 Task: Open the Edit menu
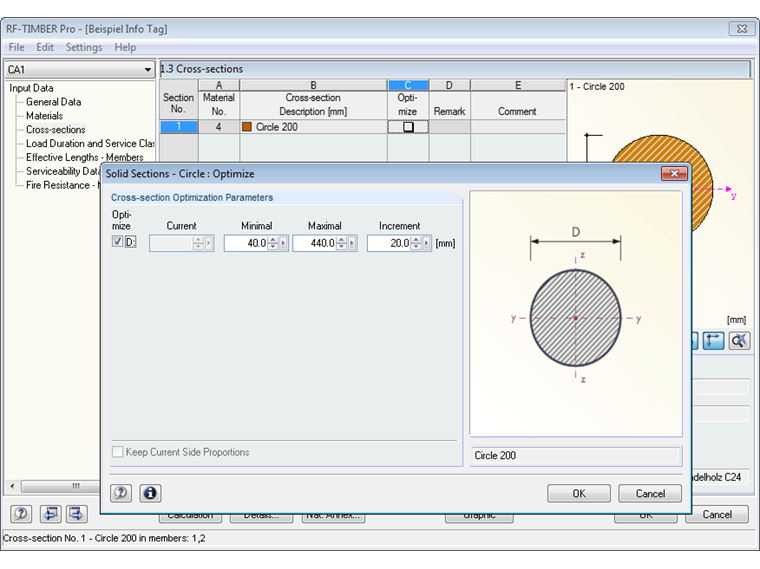click(45, 47)
